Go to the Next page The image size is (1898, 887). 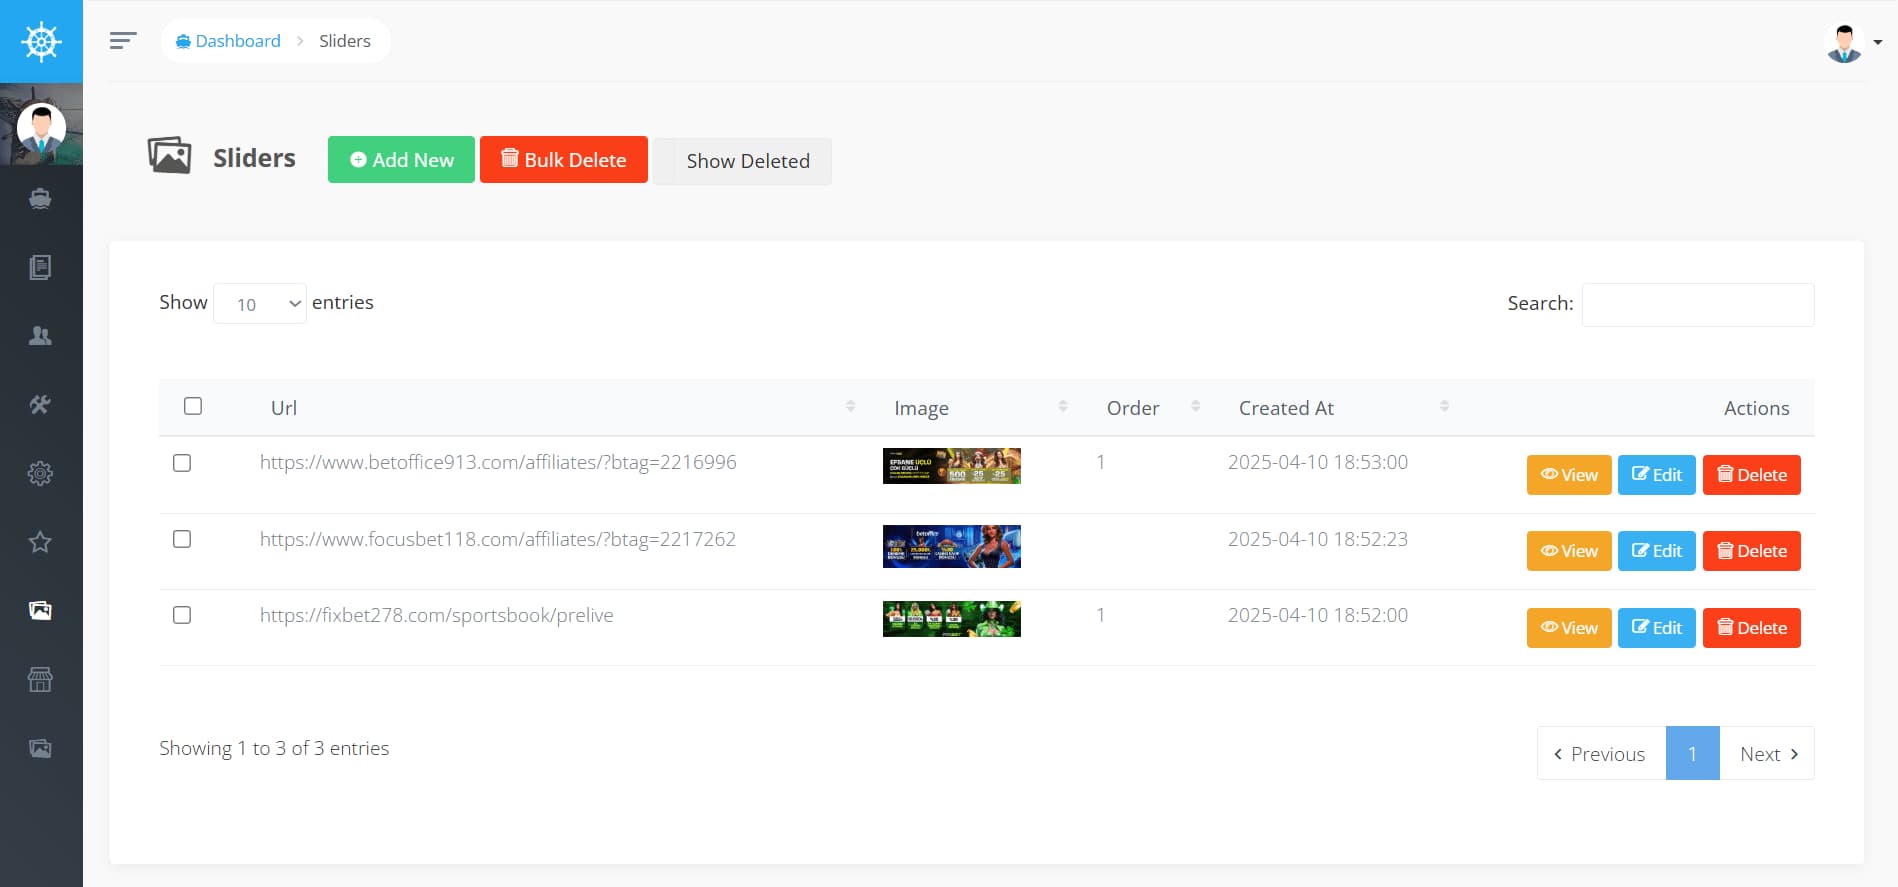tap(1767, 753)
